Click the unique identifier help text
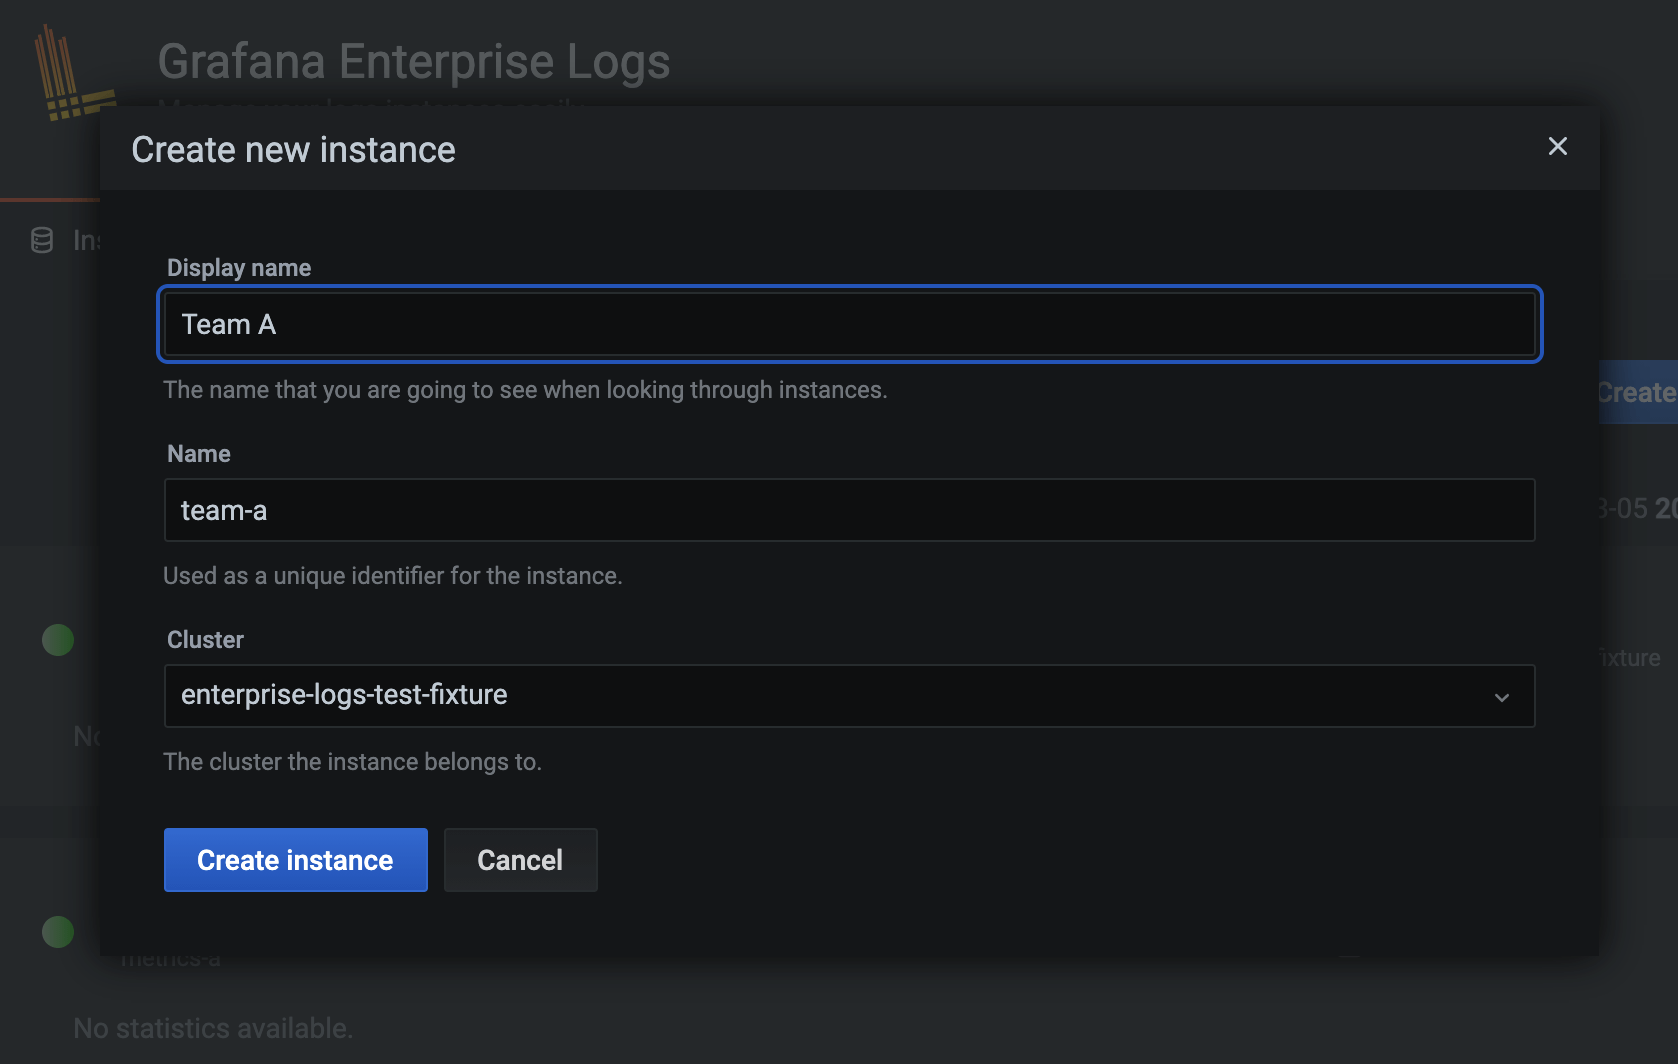 [x=392, y=576]
